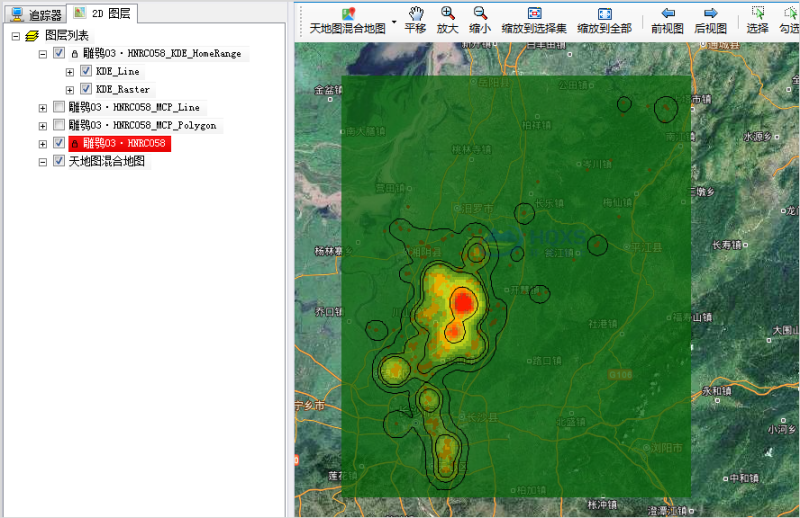Image resolution: width=800 pixels, height=518 pixels.
Task: Switch to the 追踪器 tab
Action: tap(36, 14)
